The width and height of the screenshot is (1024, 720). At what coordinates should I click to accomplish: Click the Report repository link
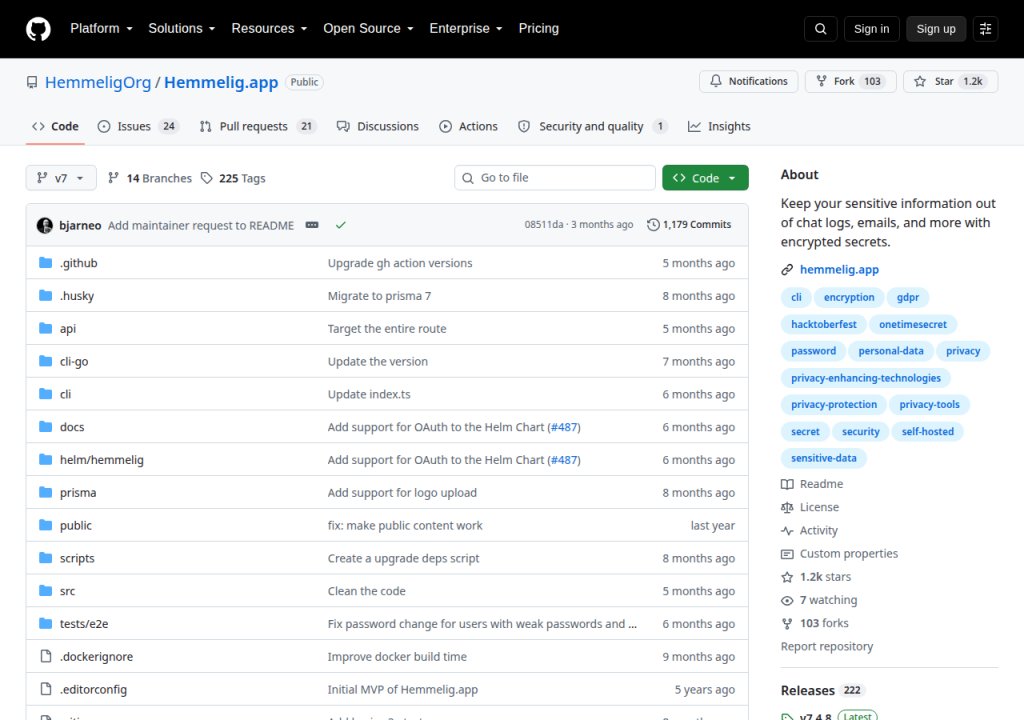826,646
